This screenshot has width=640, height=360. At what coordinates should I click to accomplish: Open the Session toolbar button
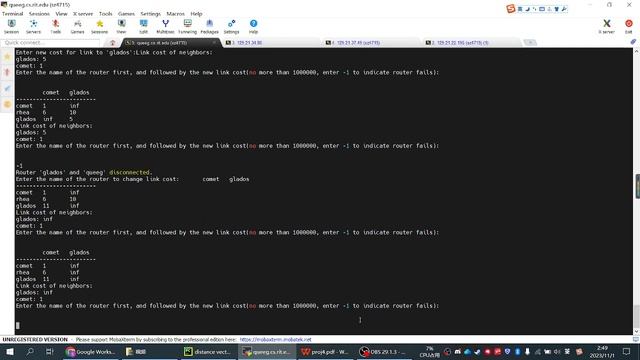11,27
